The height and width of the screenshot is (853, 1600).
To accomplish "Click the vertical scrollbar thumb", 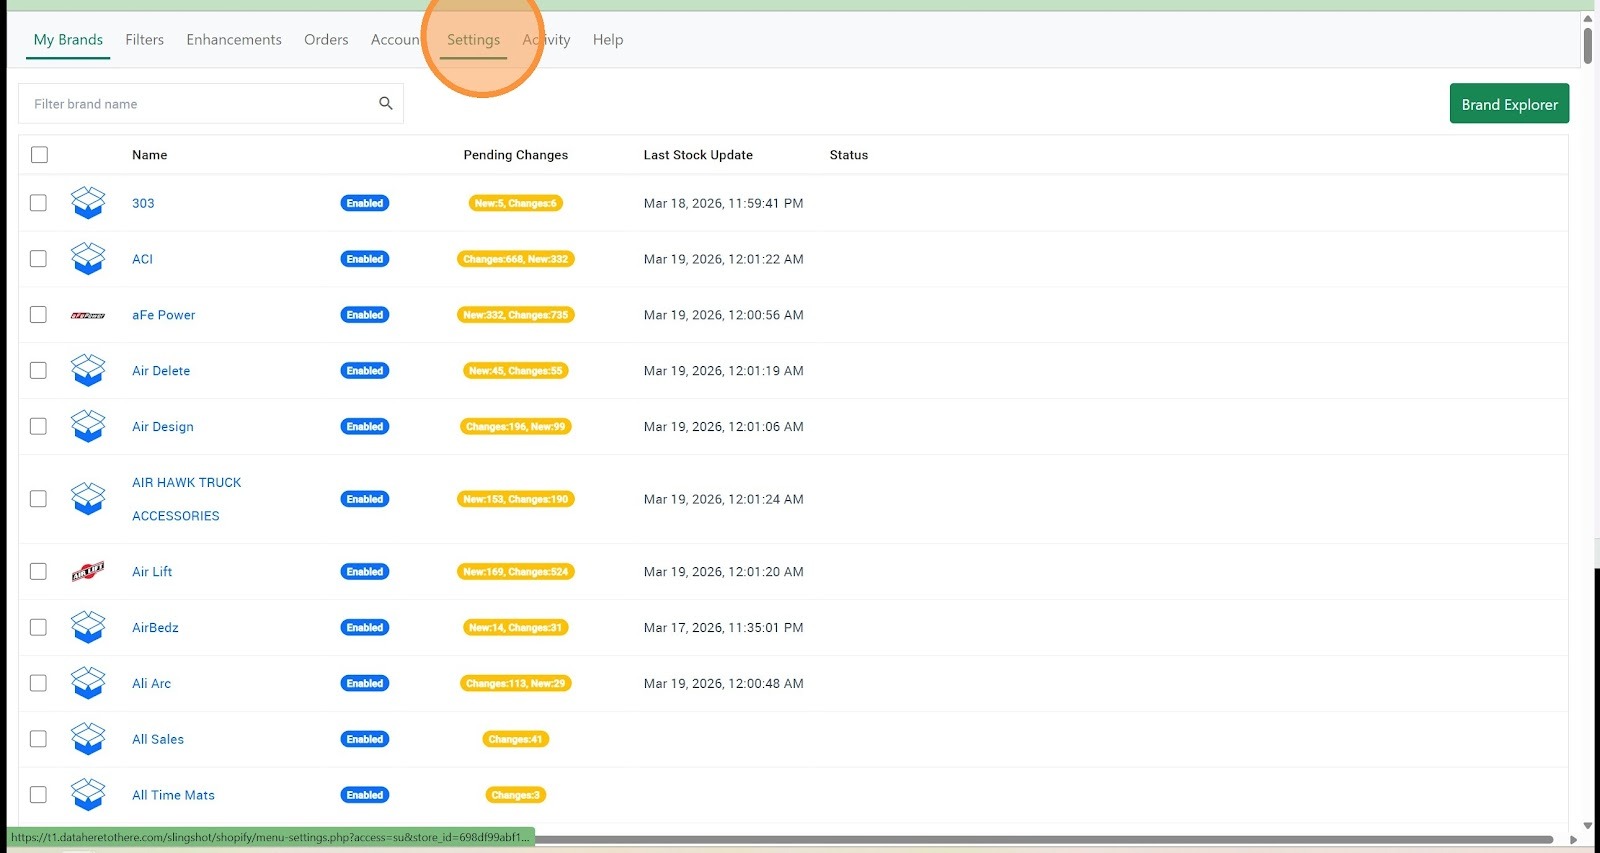I will click(1588, 45).
